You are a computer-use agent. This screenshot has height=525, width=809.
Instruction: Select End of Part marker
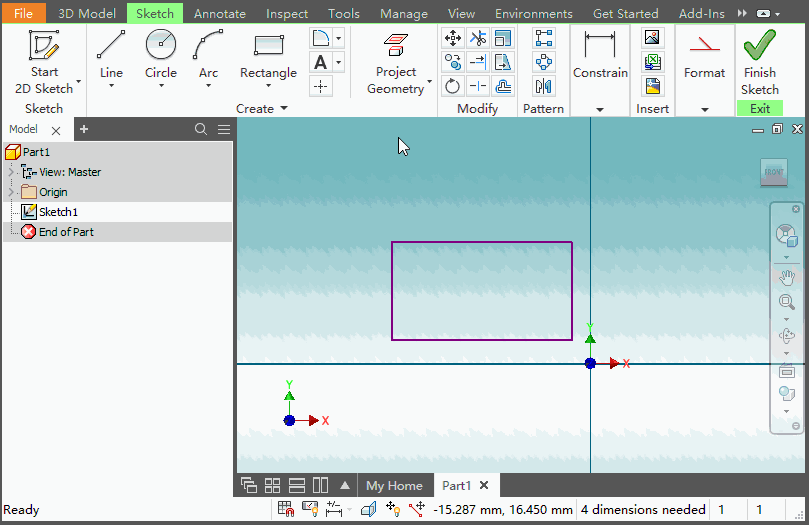(x=66, y=232)
